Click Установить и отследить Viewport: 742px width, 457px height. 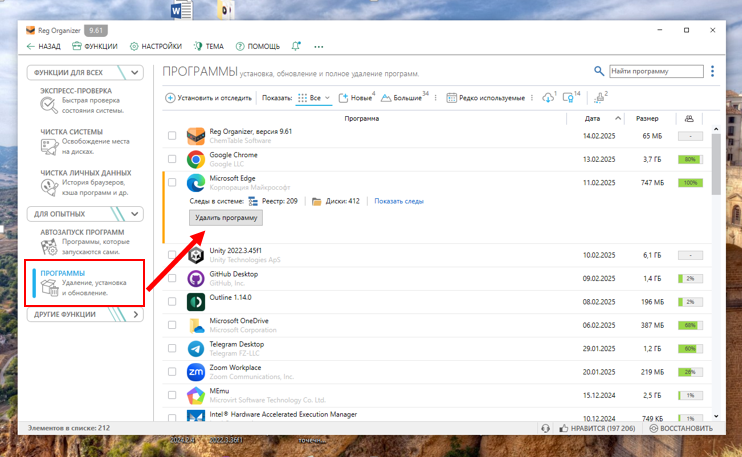tap(208, 98)
